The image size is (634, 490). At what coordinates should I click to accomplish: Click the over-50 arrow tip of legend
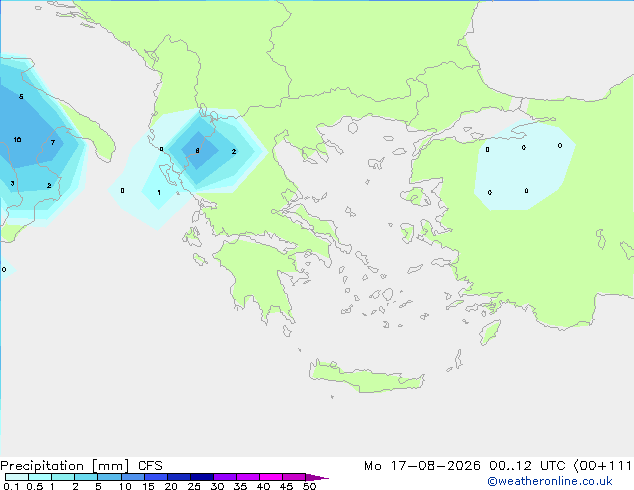318,477
